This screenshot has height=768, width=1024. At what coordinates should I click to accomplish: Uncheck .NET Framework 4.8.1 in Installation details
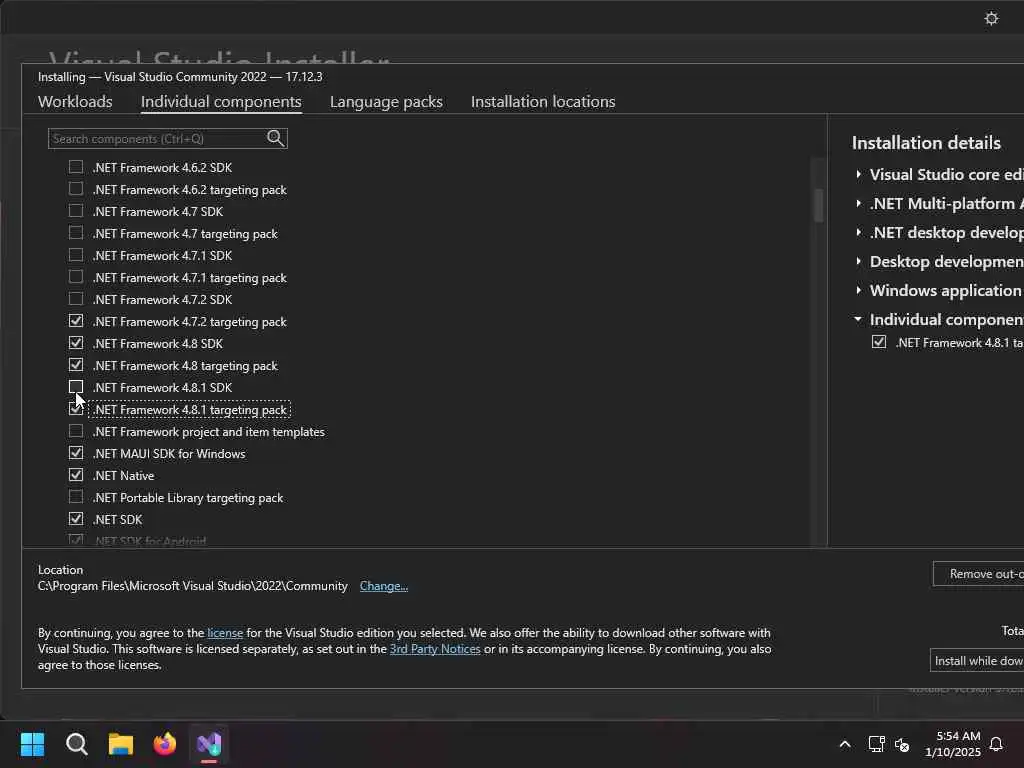(x=879, y=342)
